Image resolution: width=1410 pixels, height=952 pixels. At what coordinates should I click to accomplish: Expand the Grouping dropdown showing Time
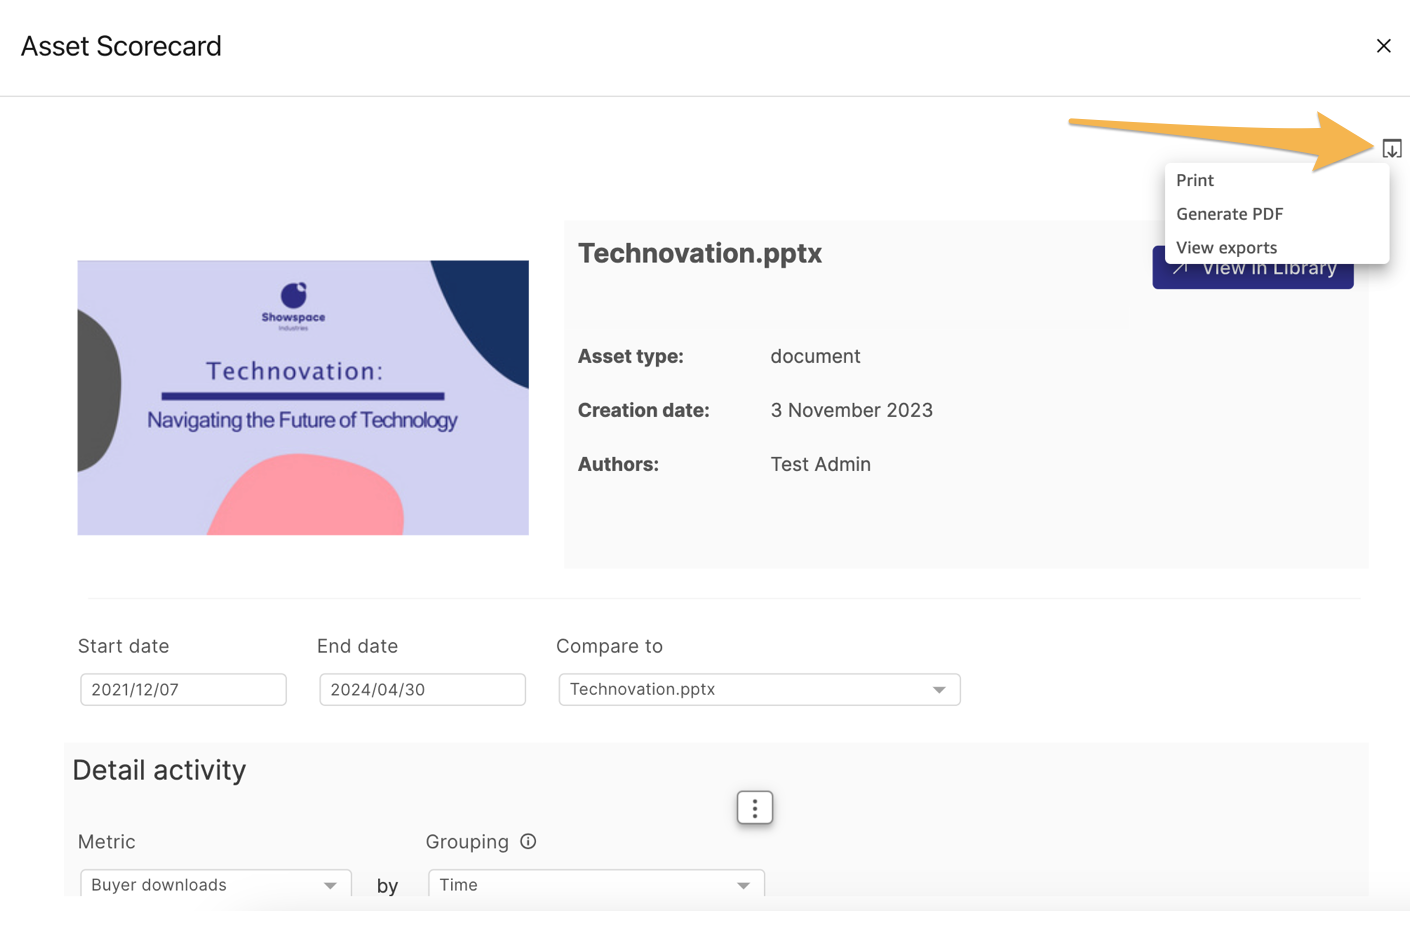[596, 884]
